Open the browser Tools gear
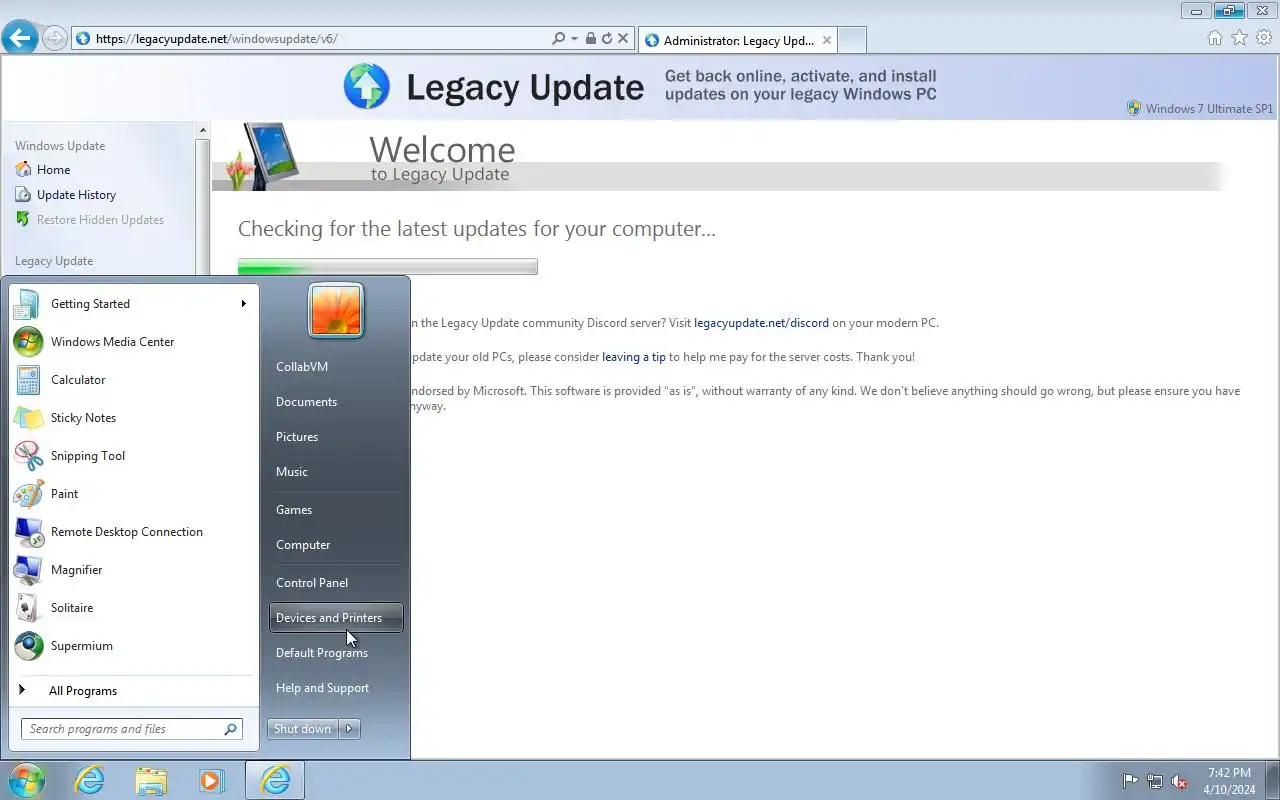 pos(1264,38)
